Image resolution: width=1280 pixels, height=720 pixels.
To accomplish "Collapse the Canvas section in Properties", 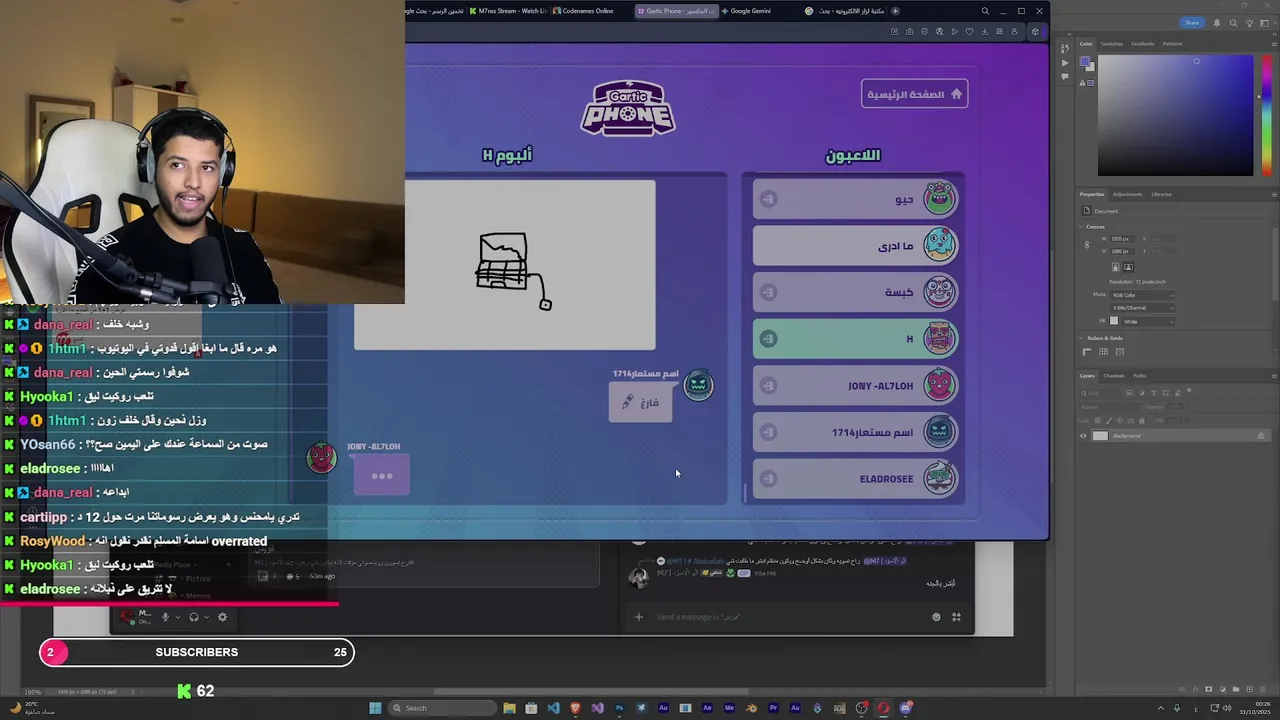I will click(1080, 227).
